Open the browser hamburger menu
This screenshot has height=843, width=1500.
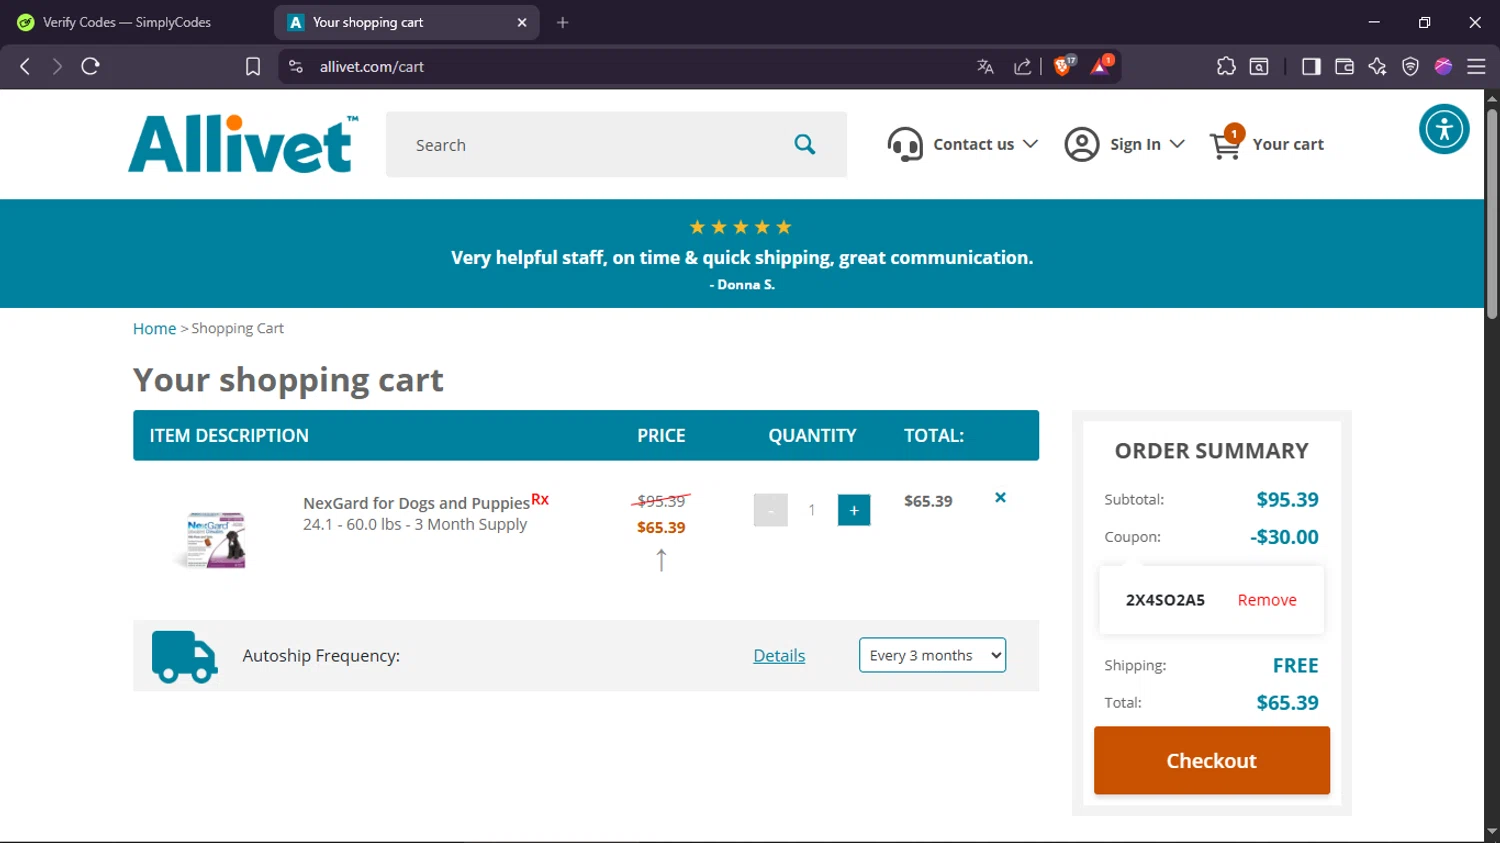point(1476,66)
